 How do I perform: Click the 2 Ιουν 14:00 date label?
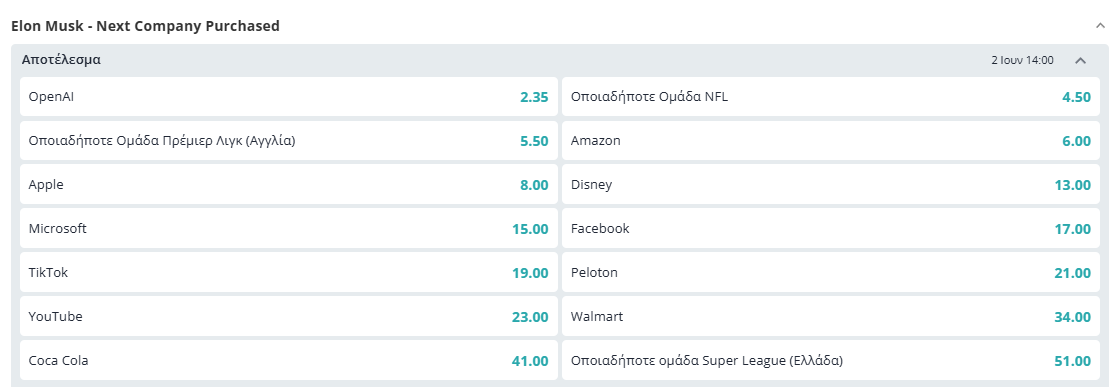(x=1022, y=60)
